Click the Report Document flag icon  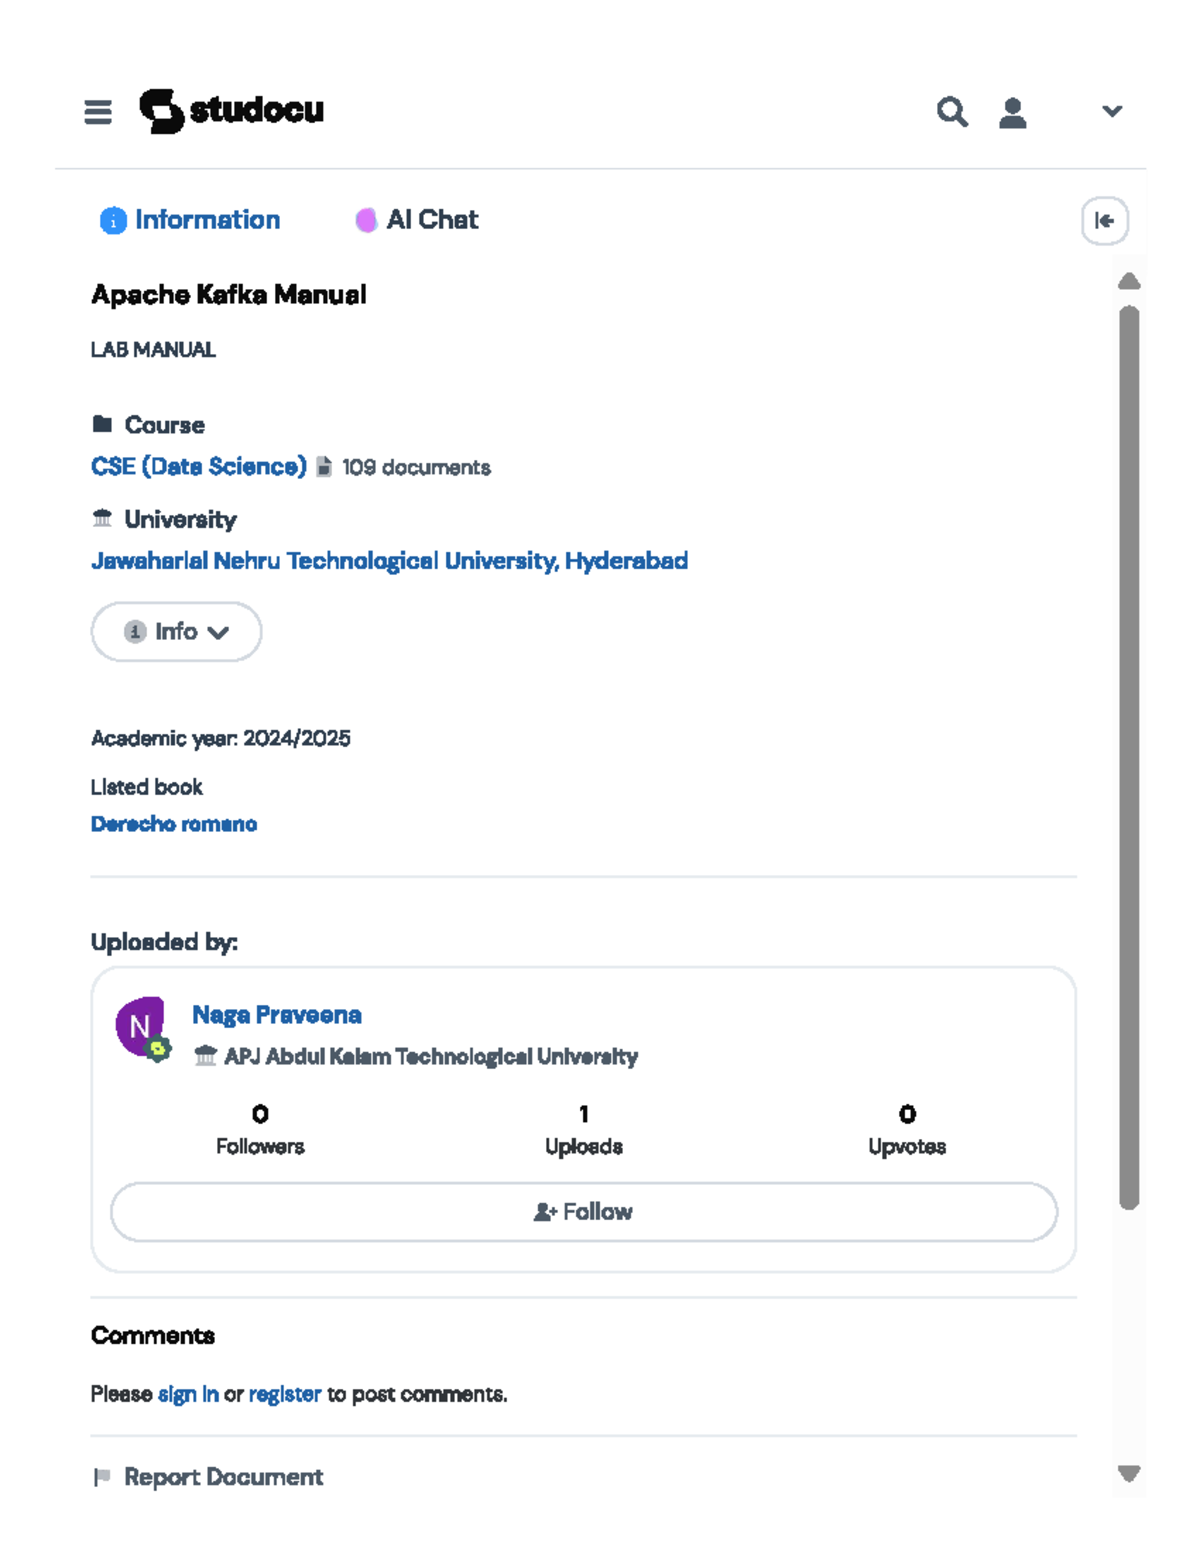click(104, 1476)
